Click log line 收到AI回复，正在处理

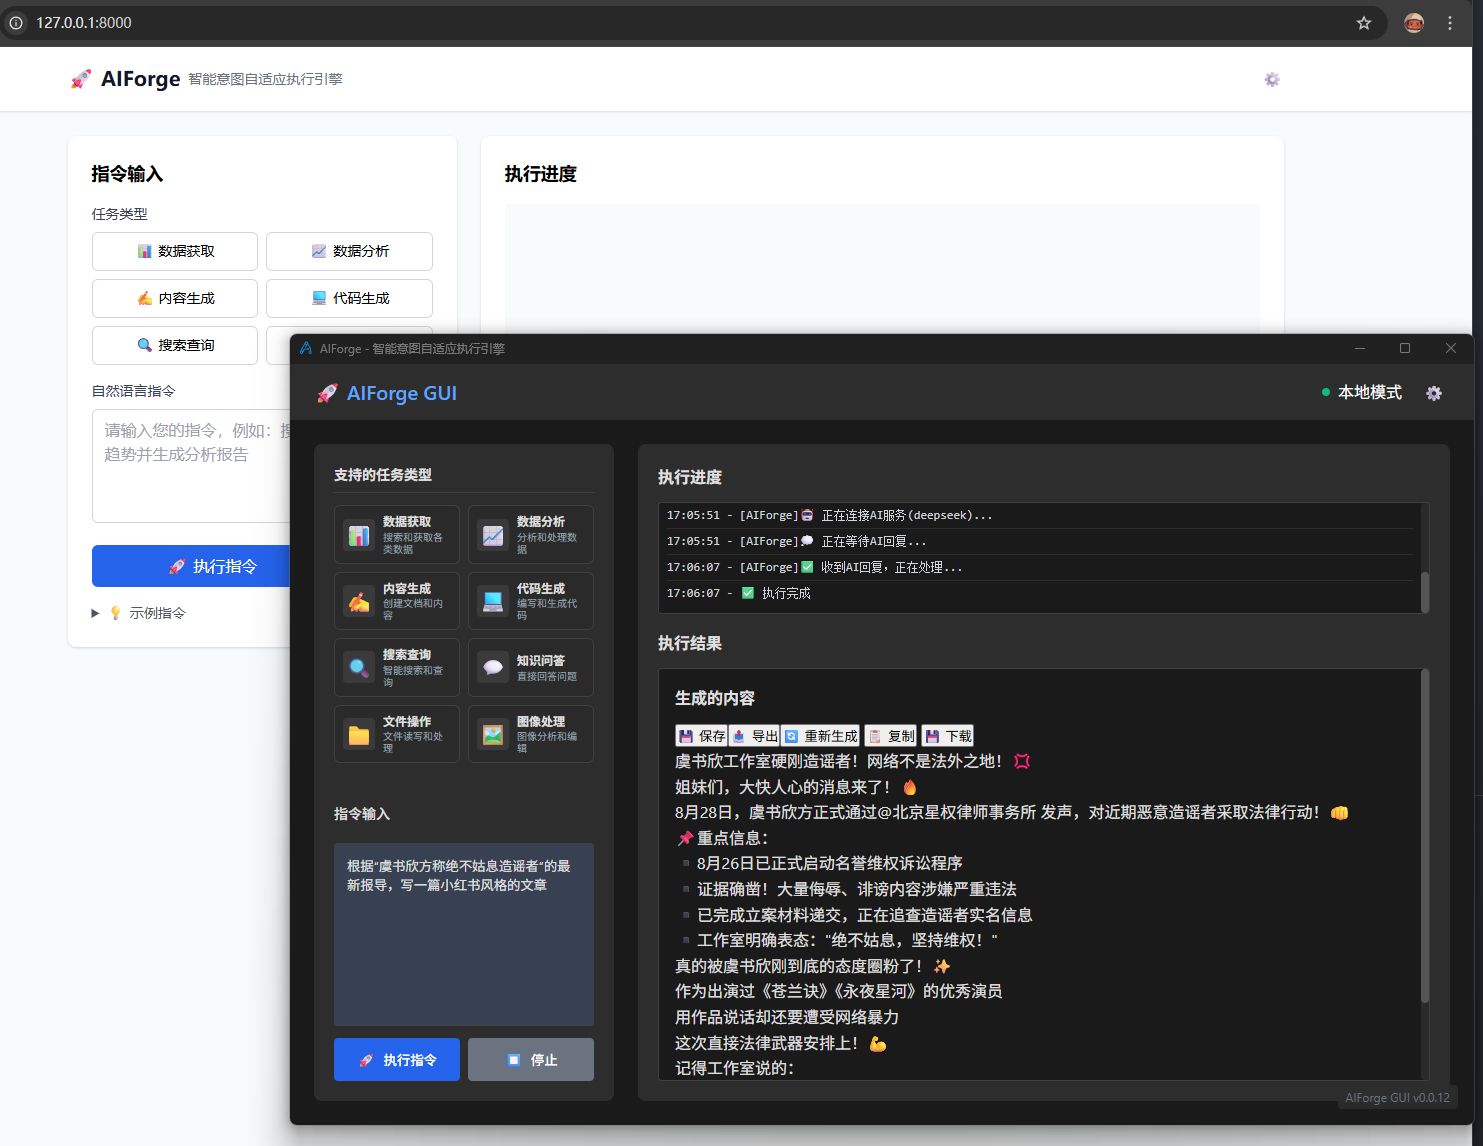tap(815, 567)
